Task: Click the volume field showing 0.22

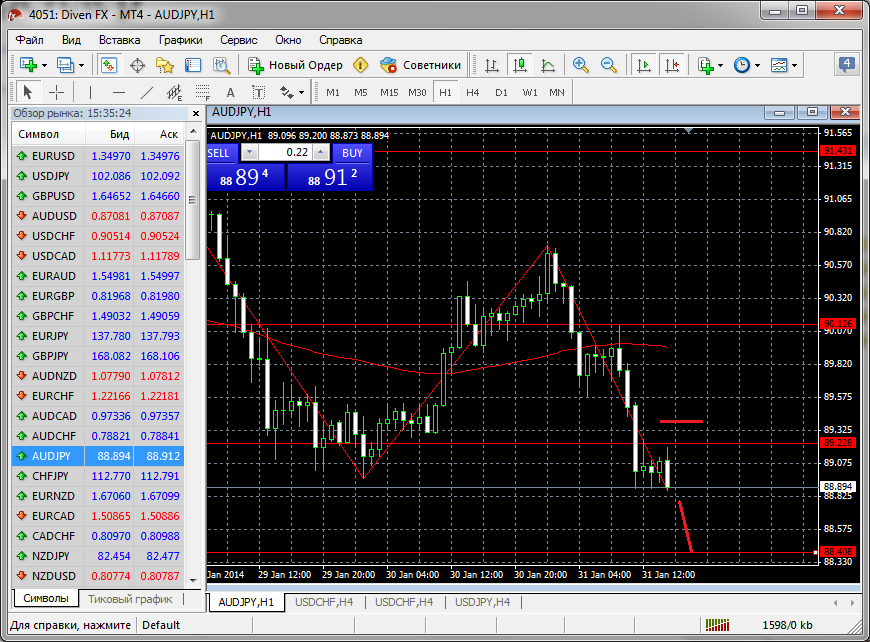Action: (x=285, y=152)
